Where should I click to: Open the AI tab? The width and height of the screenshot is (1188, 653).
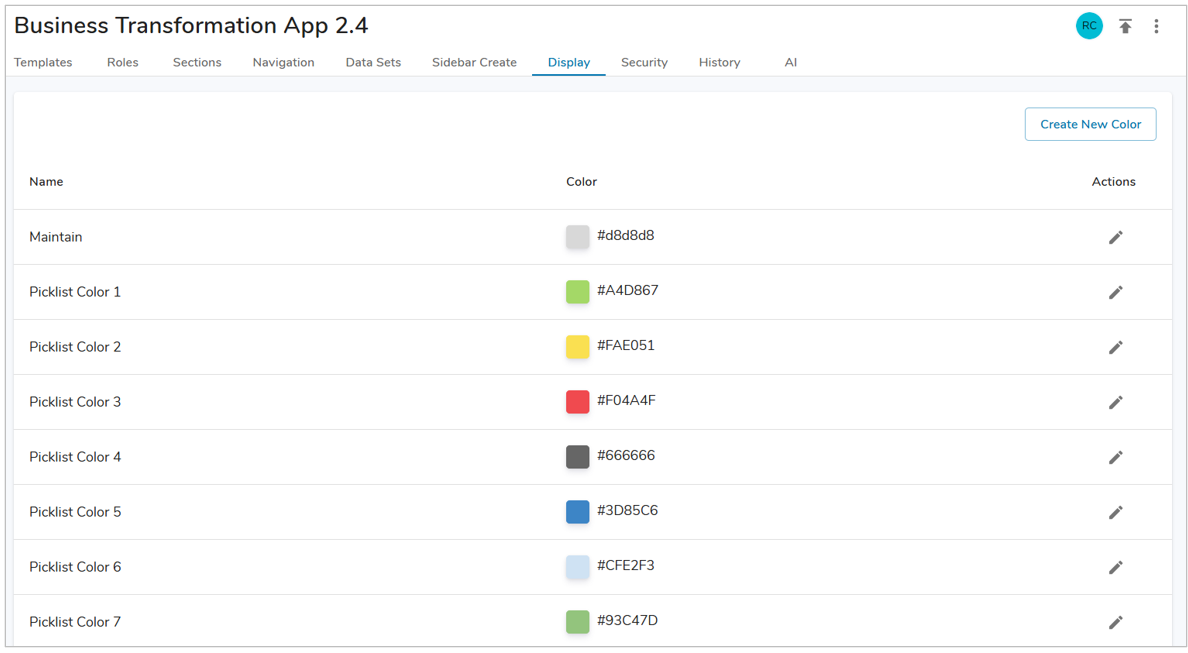coord(790,62)
